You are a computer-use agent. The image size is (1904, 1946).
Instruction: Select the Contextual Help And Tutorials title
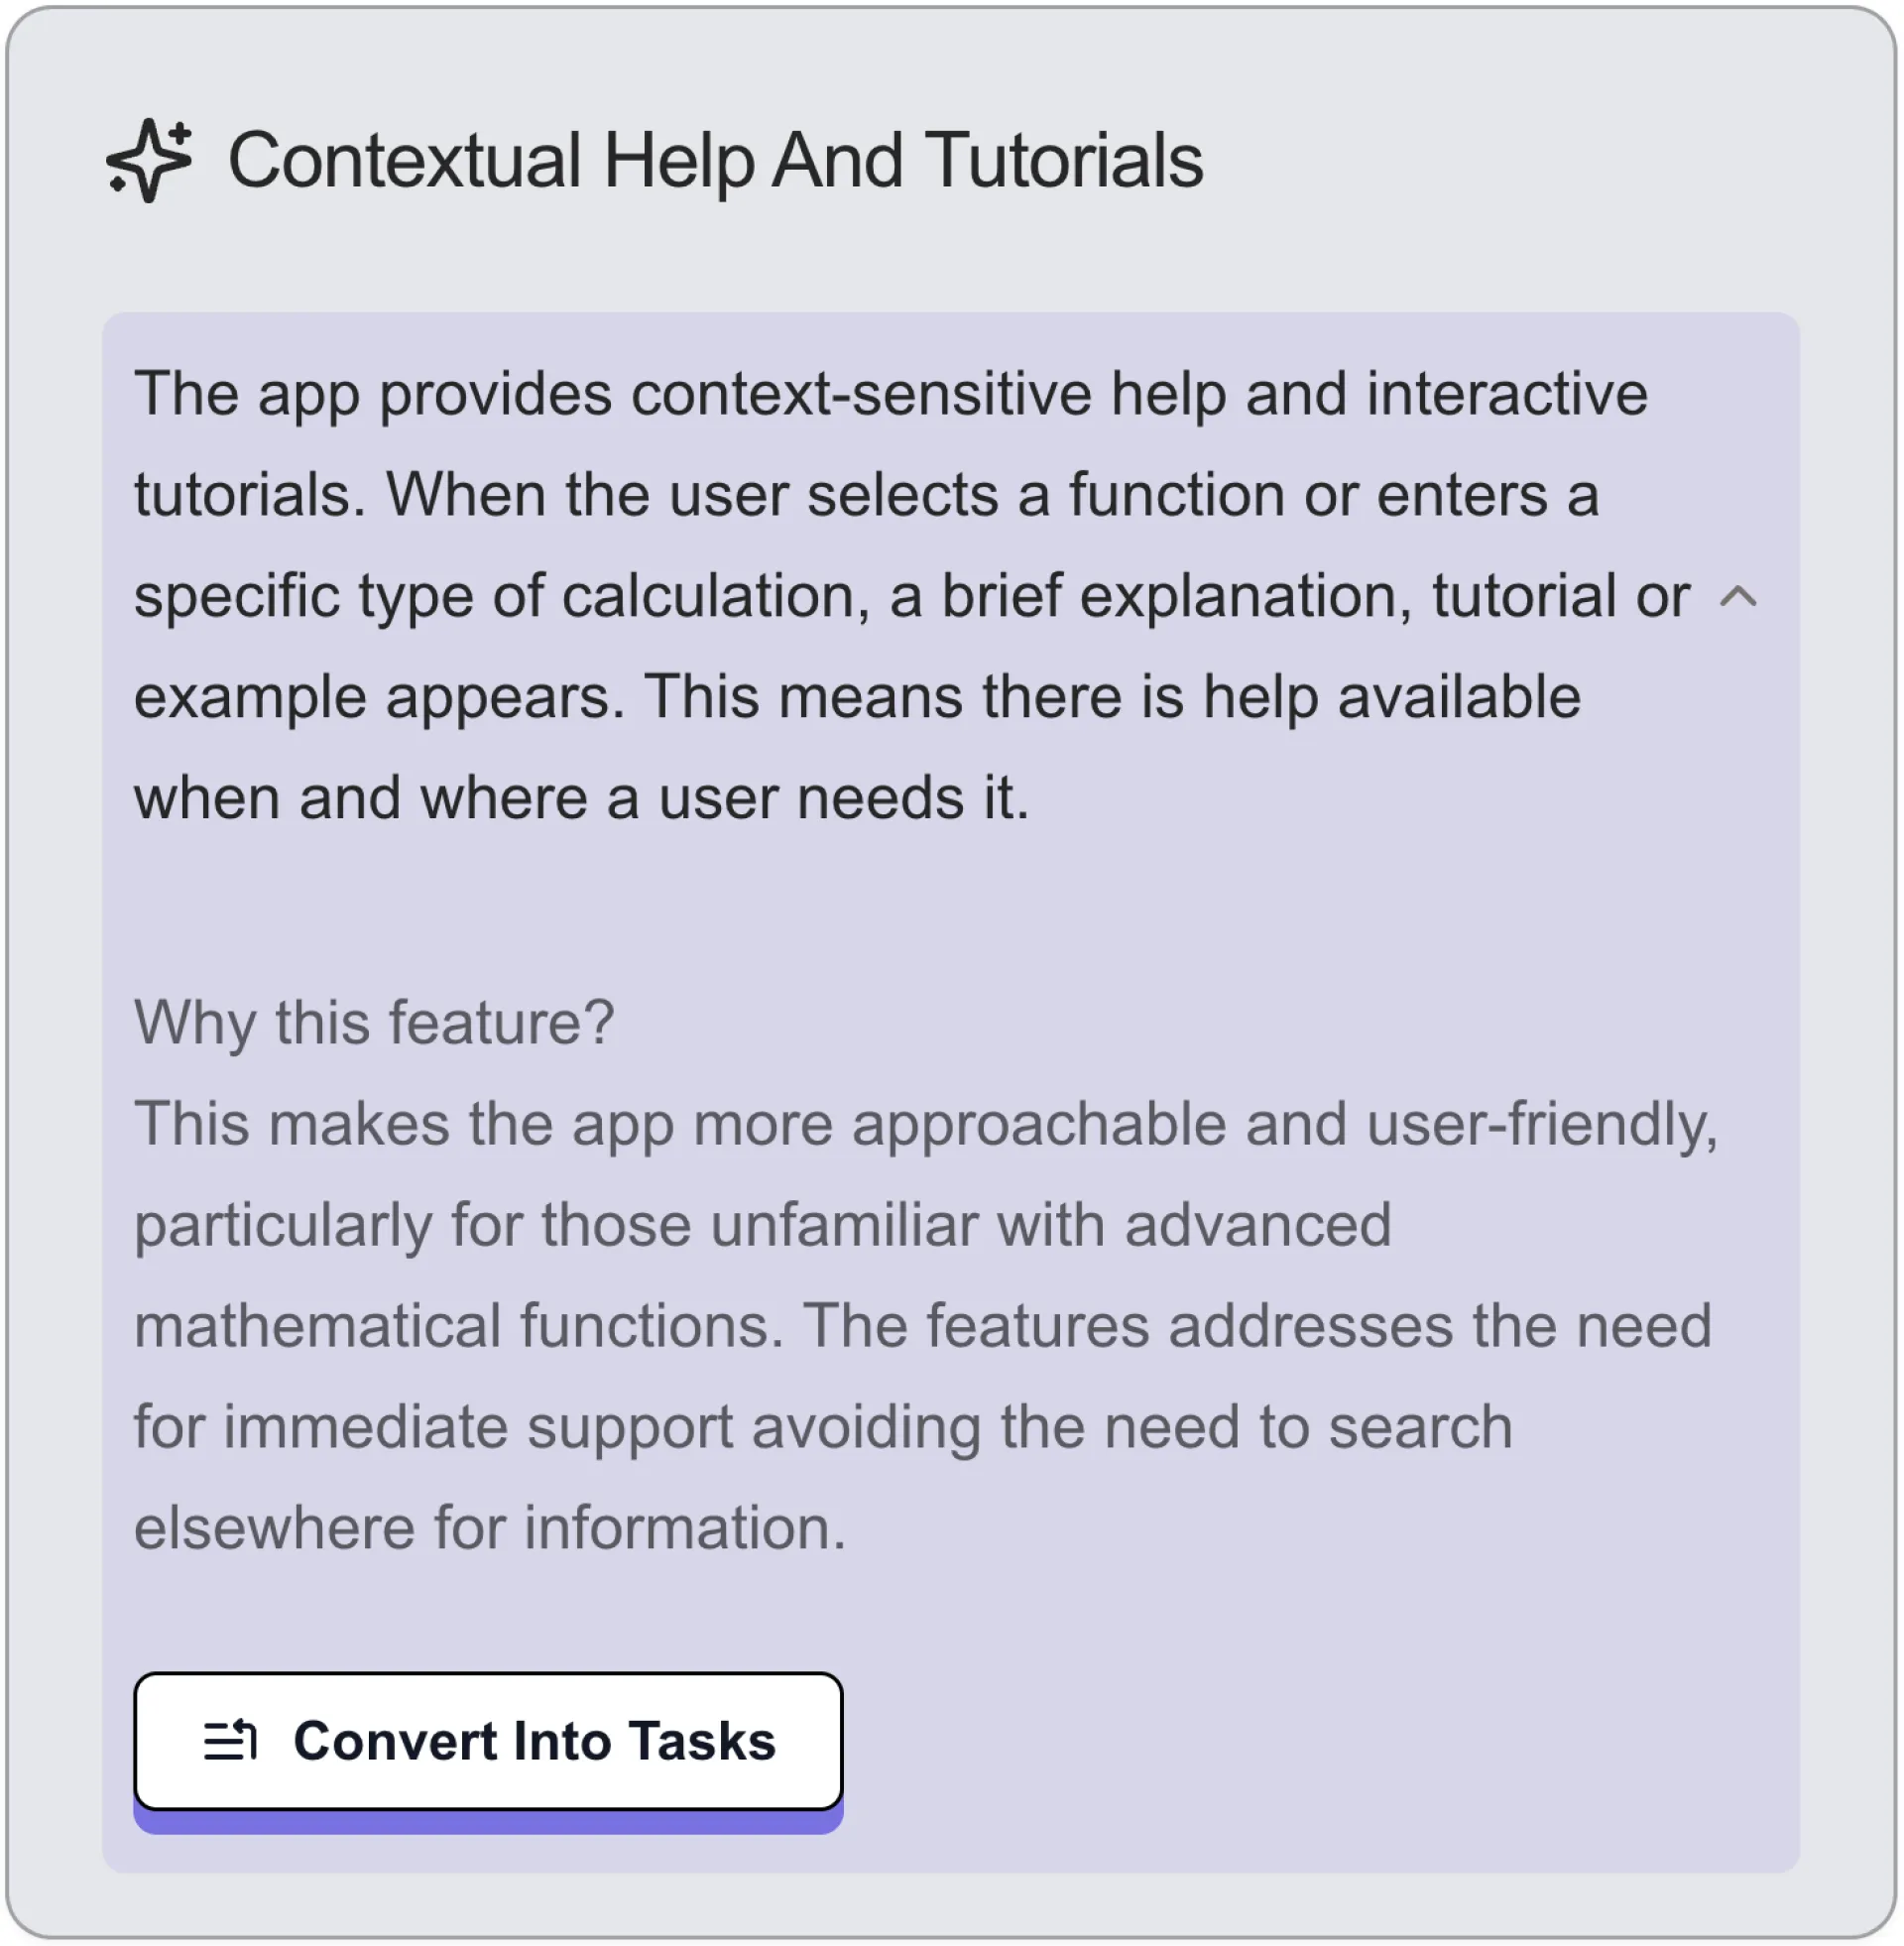point(716,160)
